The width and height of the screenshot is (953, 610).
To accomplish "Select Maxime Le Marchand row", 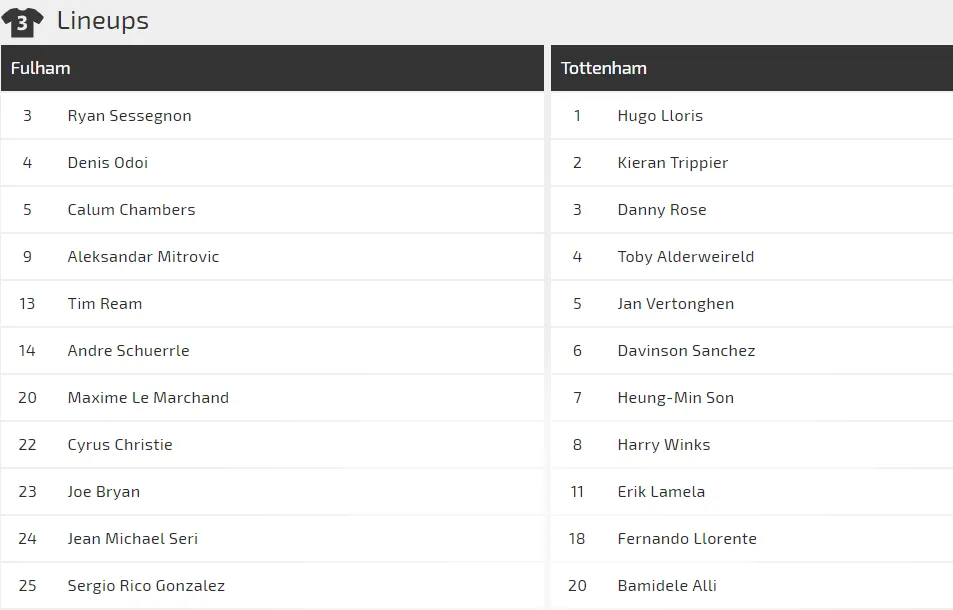I will 148,398.
